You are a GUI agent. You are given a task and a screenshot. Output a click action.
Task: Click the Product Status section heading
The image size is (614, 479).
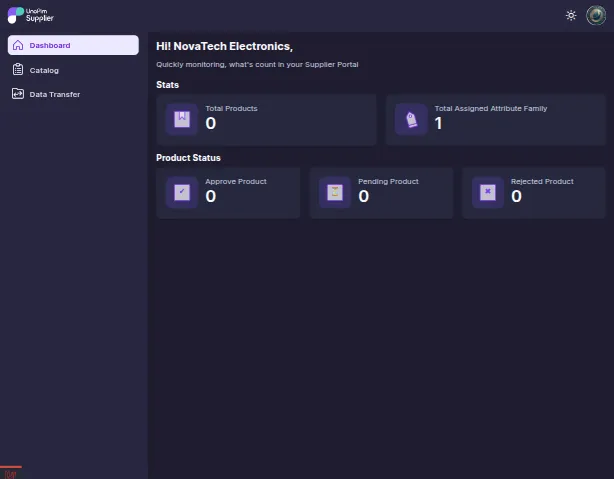click(188, 158)
